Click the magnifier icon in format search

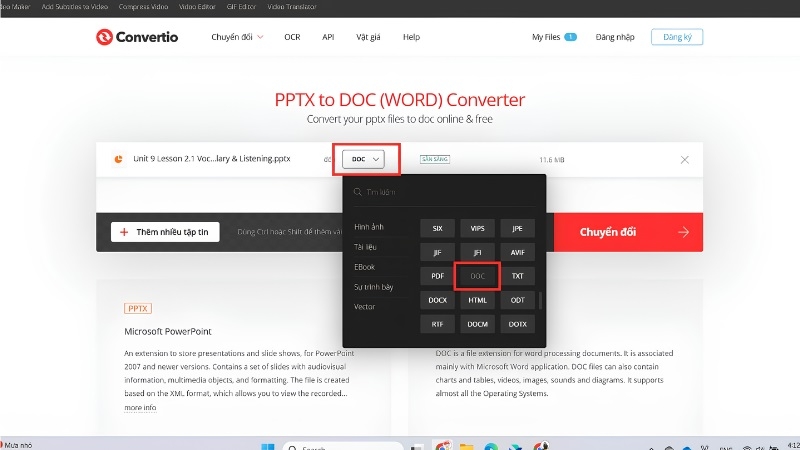pyautogui.click(x=358, y=192)
